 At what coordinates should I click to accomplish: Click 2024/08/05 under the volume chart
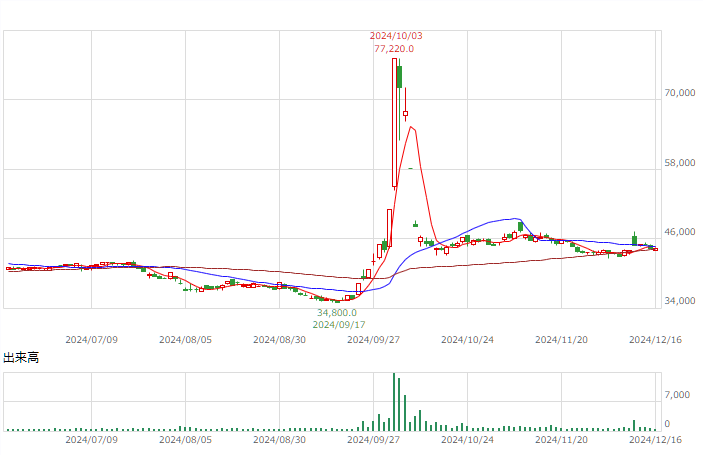tap(185, 440)
